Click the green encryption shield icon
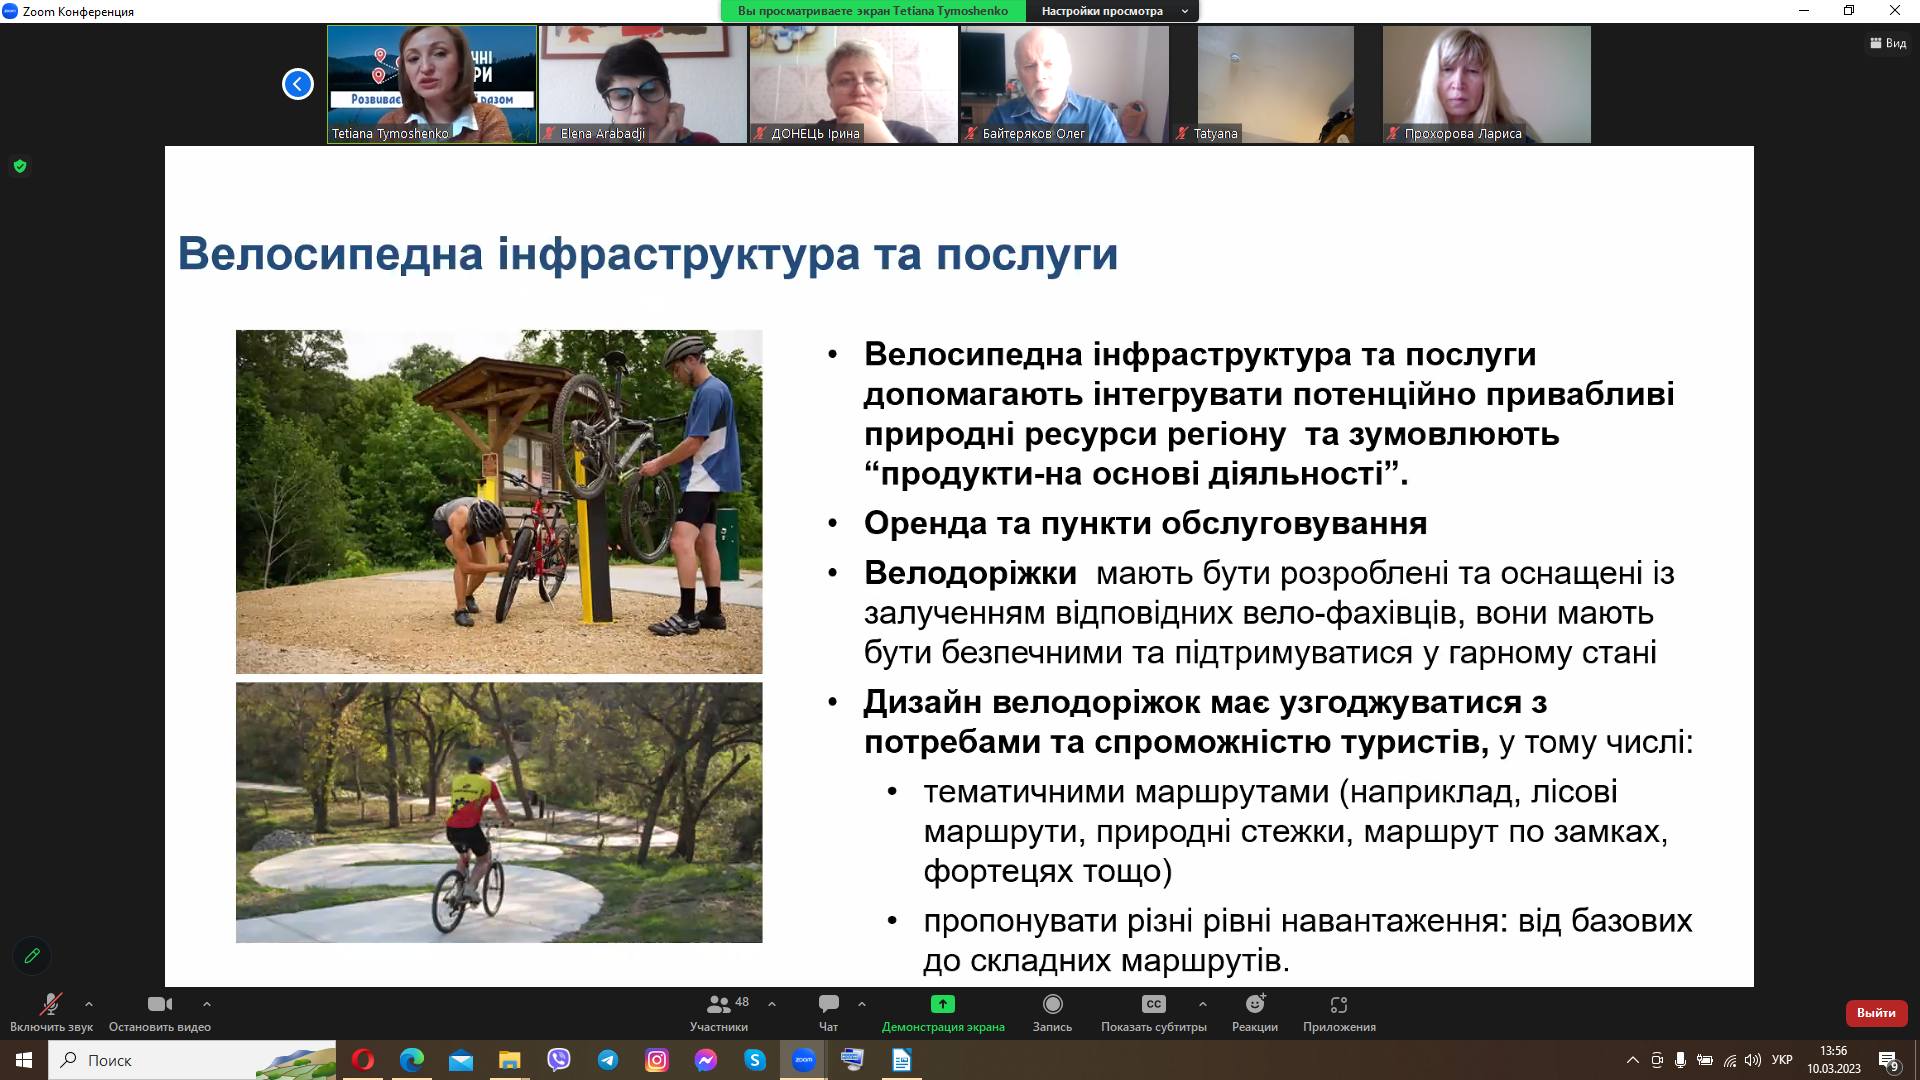Screen dimensions: 1920x1080 click(x=20, y=166)
